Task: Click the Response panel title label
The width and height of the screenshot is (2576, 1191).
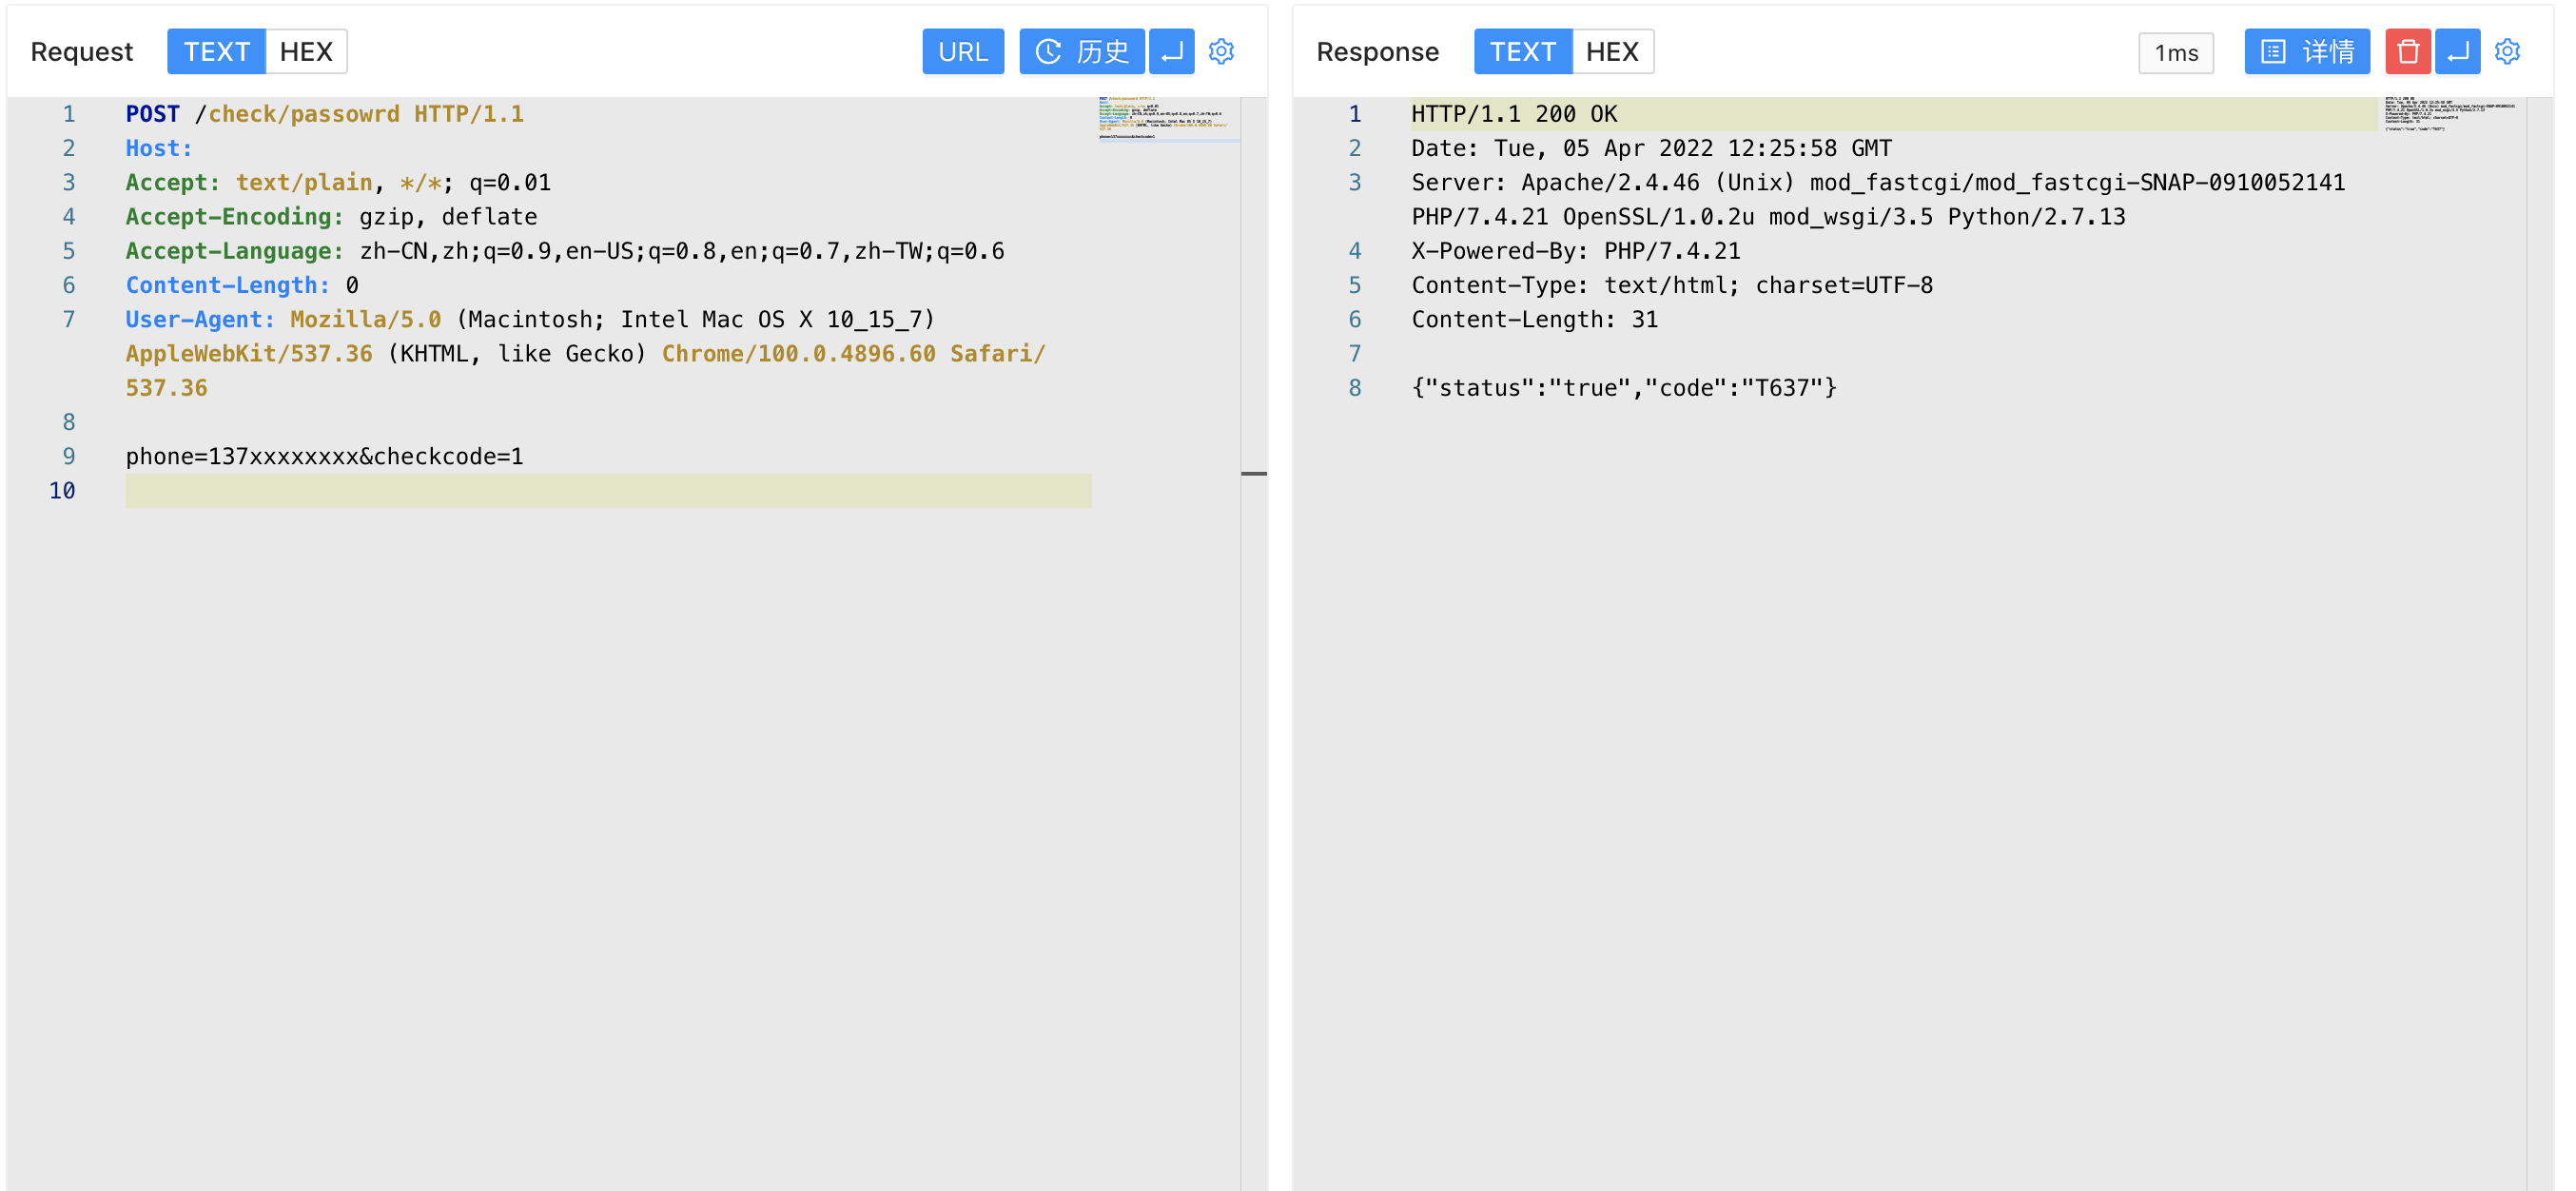Action: pos(1377,51)
